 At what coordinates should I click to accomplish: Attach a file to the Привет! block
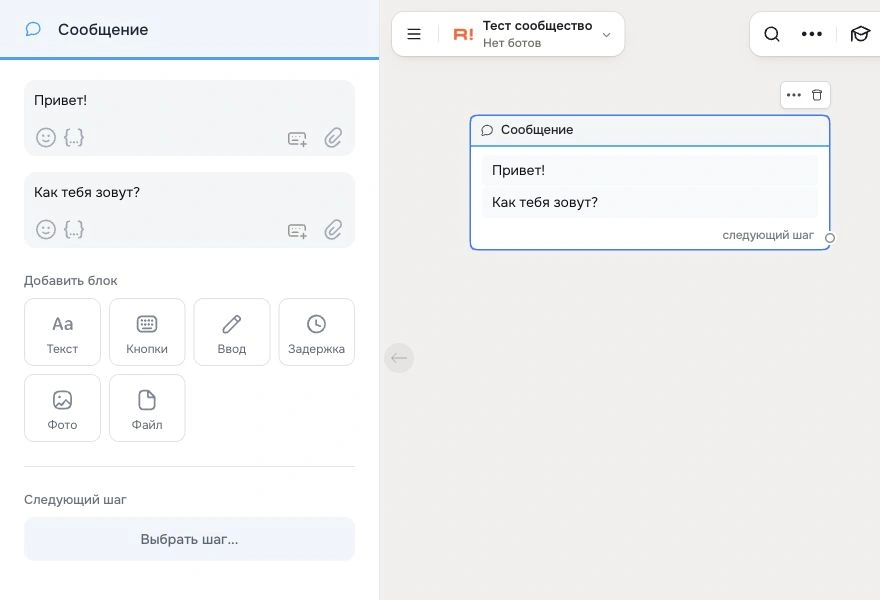[333, 138]
